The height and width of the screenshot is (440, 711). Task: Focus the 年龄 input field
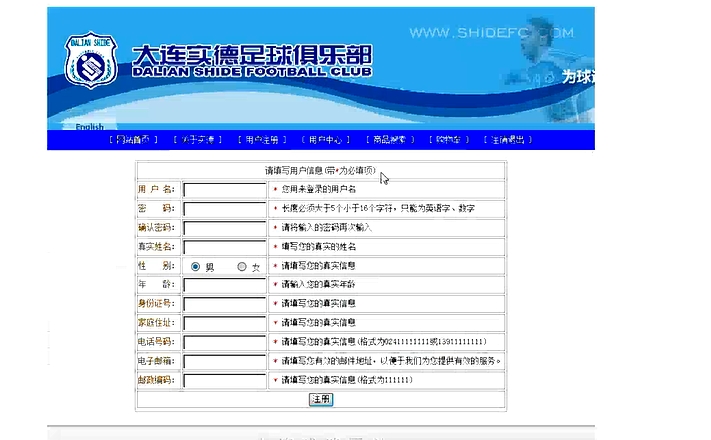click(x=224, y=285)
